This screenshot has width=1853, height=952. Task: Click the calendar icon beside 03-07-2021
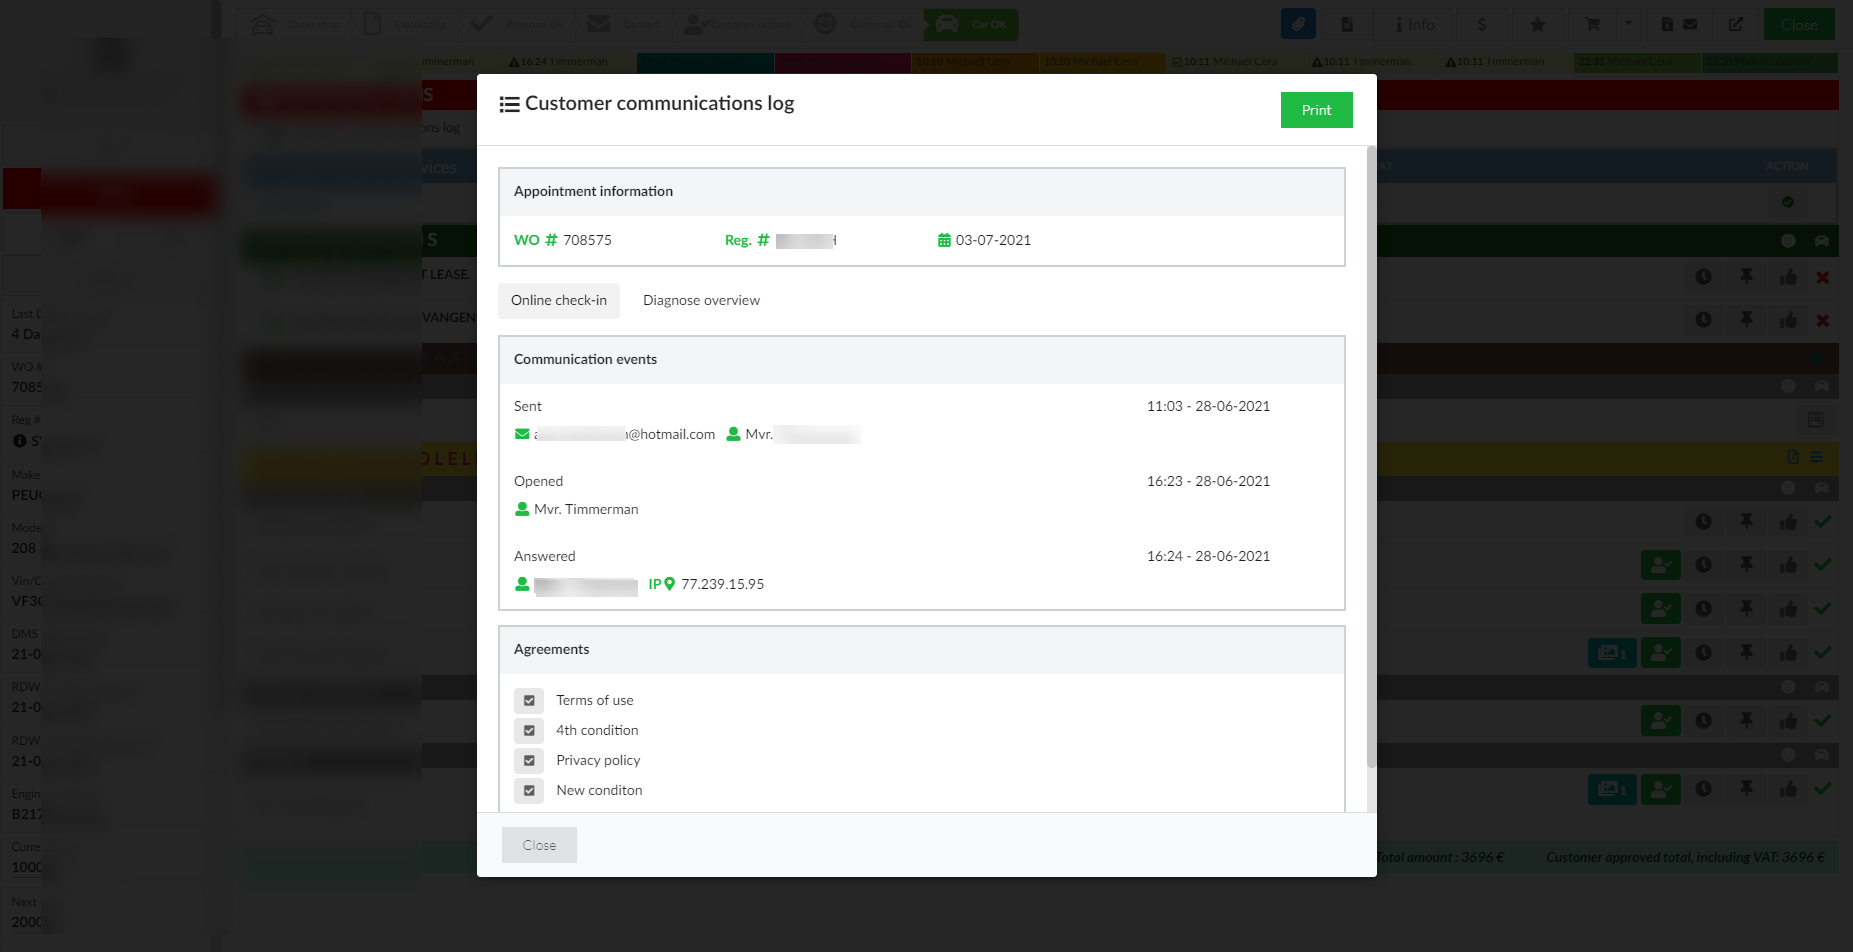click(944, 240)
